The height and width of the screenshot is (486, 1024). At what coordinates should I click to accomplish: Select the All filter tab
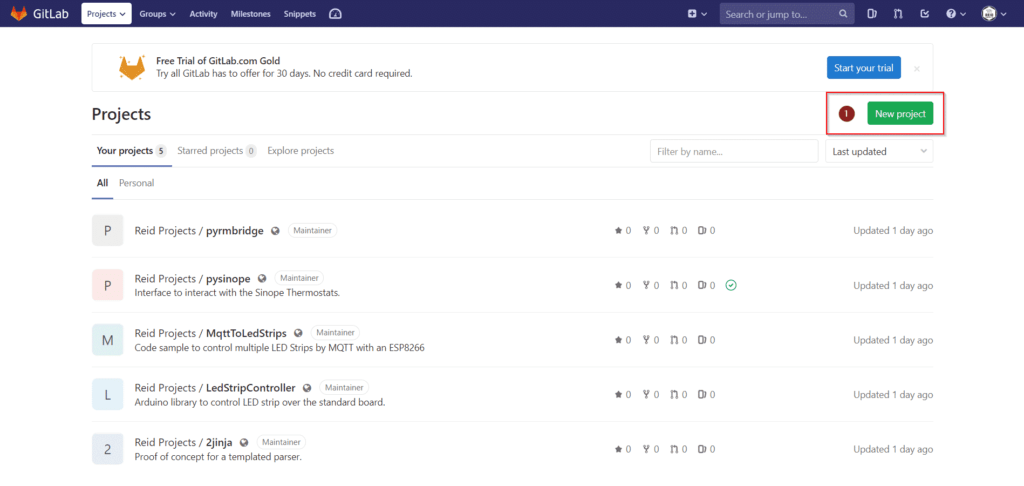[103, 183]
